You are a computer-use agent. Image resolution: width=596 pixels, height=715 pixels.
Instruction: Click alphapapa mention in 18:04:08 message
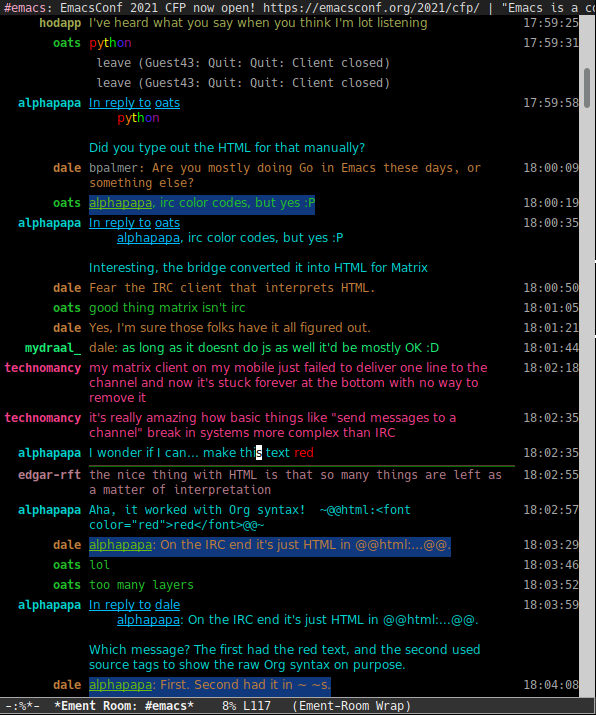[x=120, y=685]
